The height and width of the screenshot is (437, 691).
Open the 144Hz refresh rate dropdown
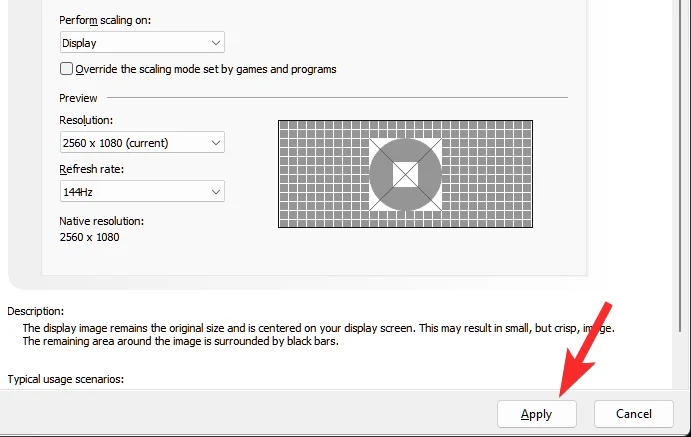pyautogui.click(x=142, y=191)
